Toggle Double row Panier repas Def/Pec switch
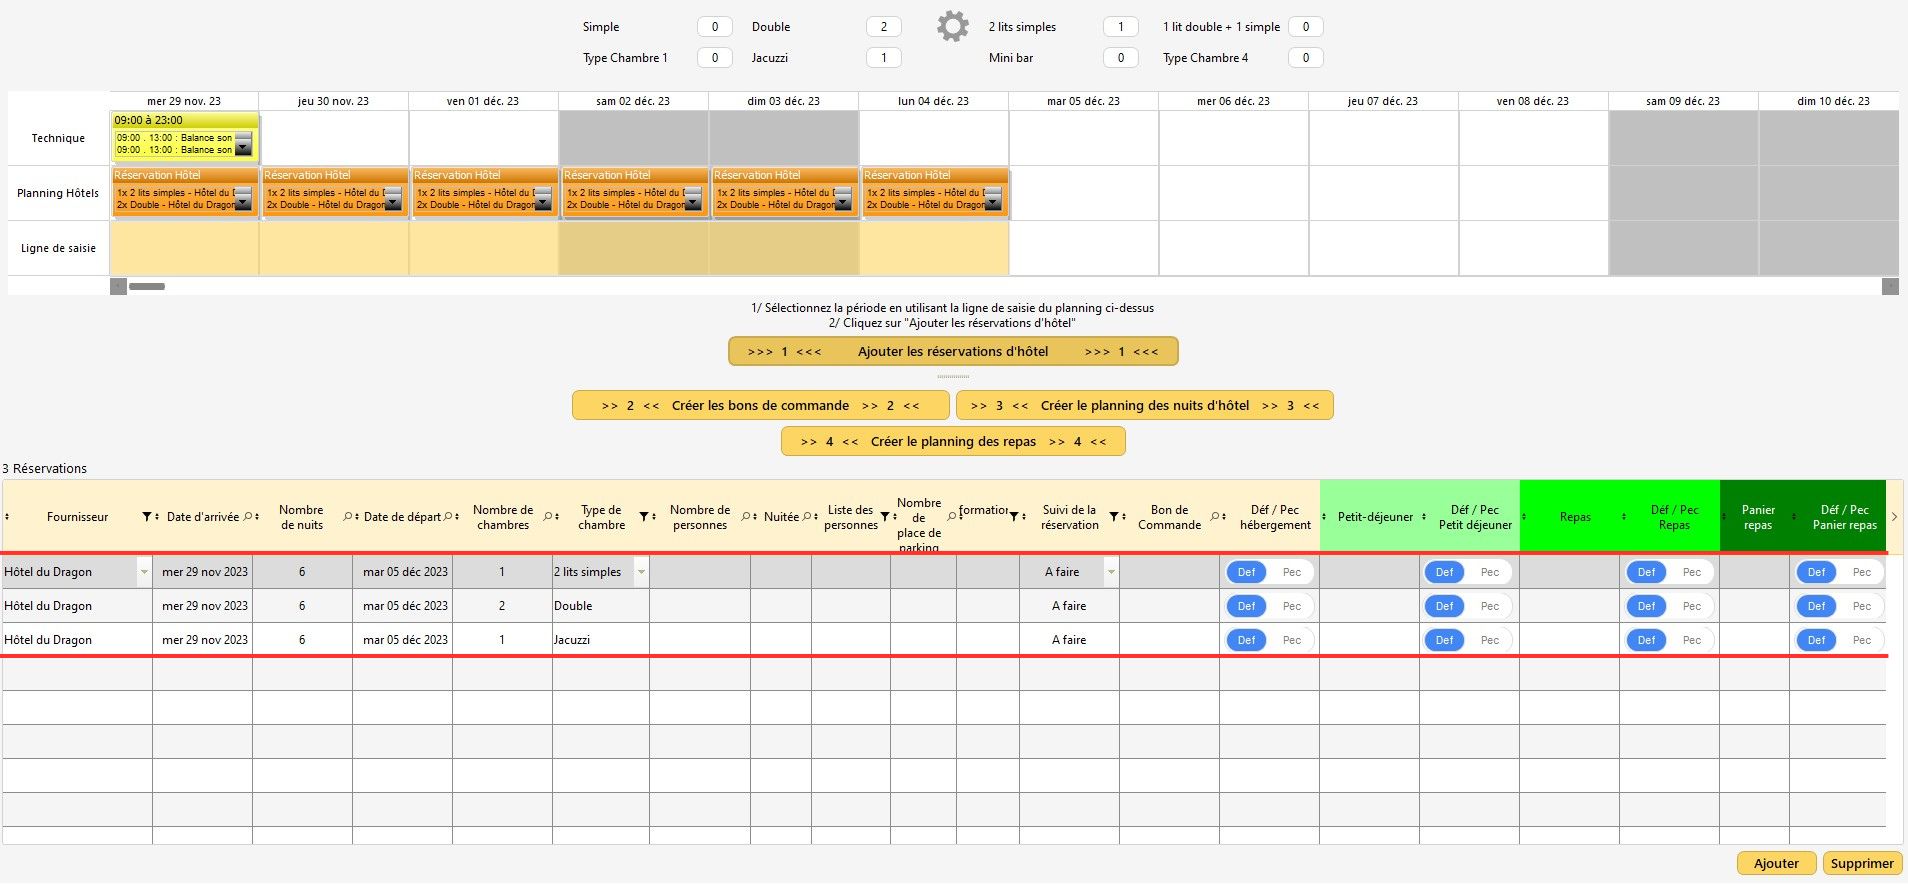This screenshot has height=885, width=1908. [1838, 606]
